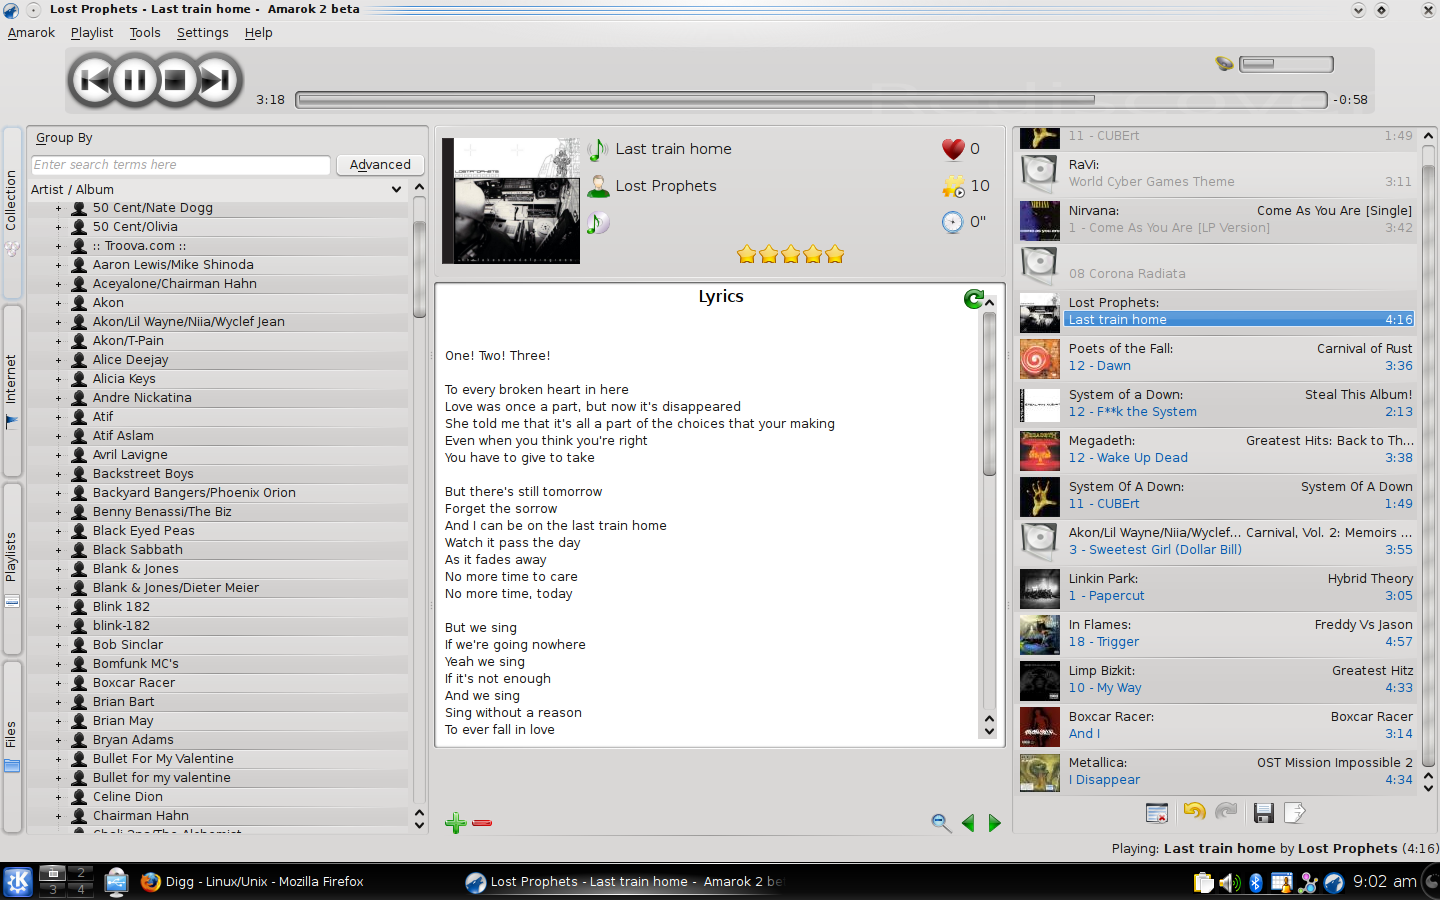Expand the Akon artist node
This screenshot has height=900, width=1440.
pyautogui.click(x=58, y=303)
